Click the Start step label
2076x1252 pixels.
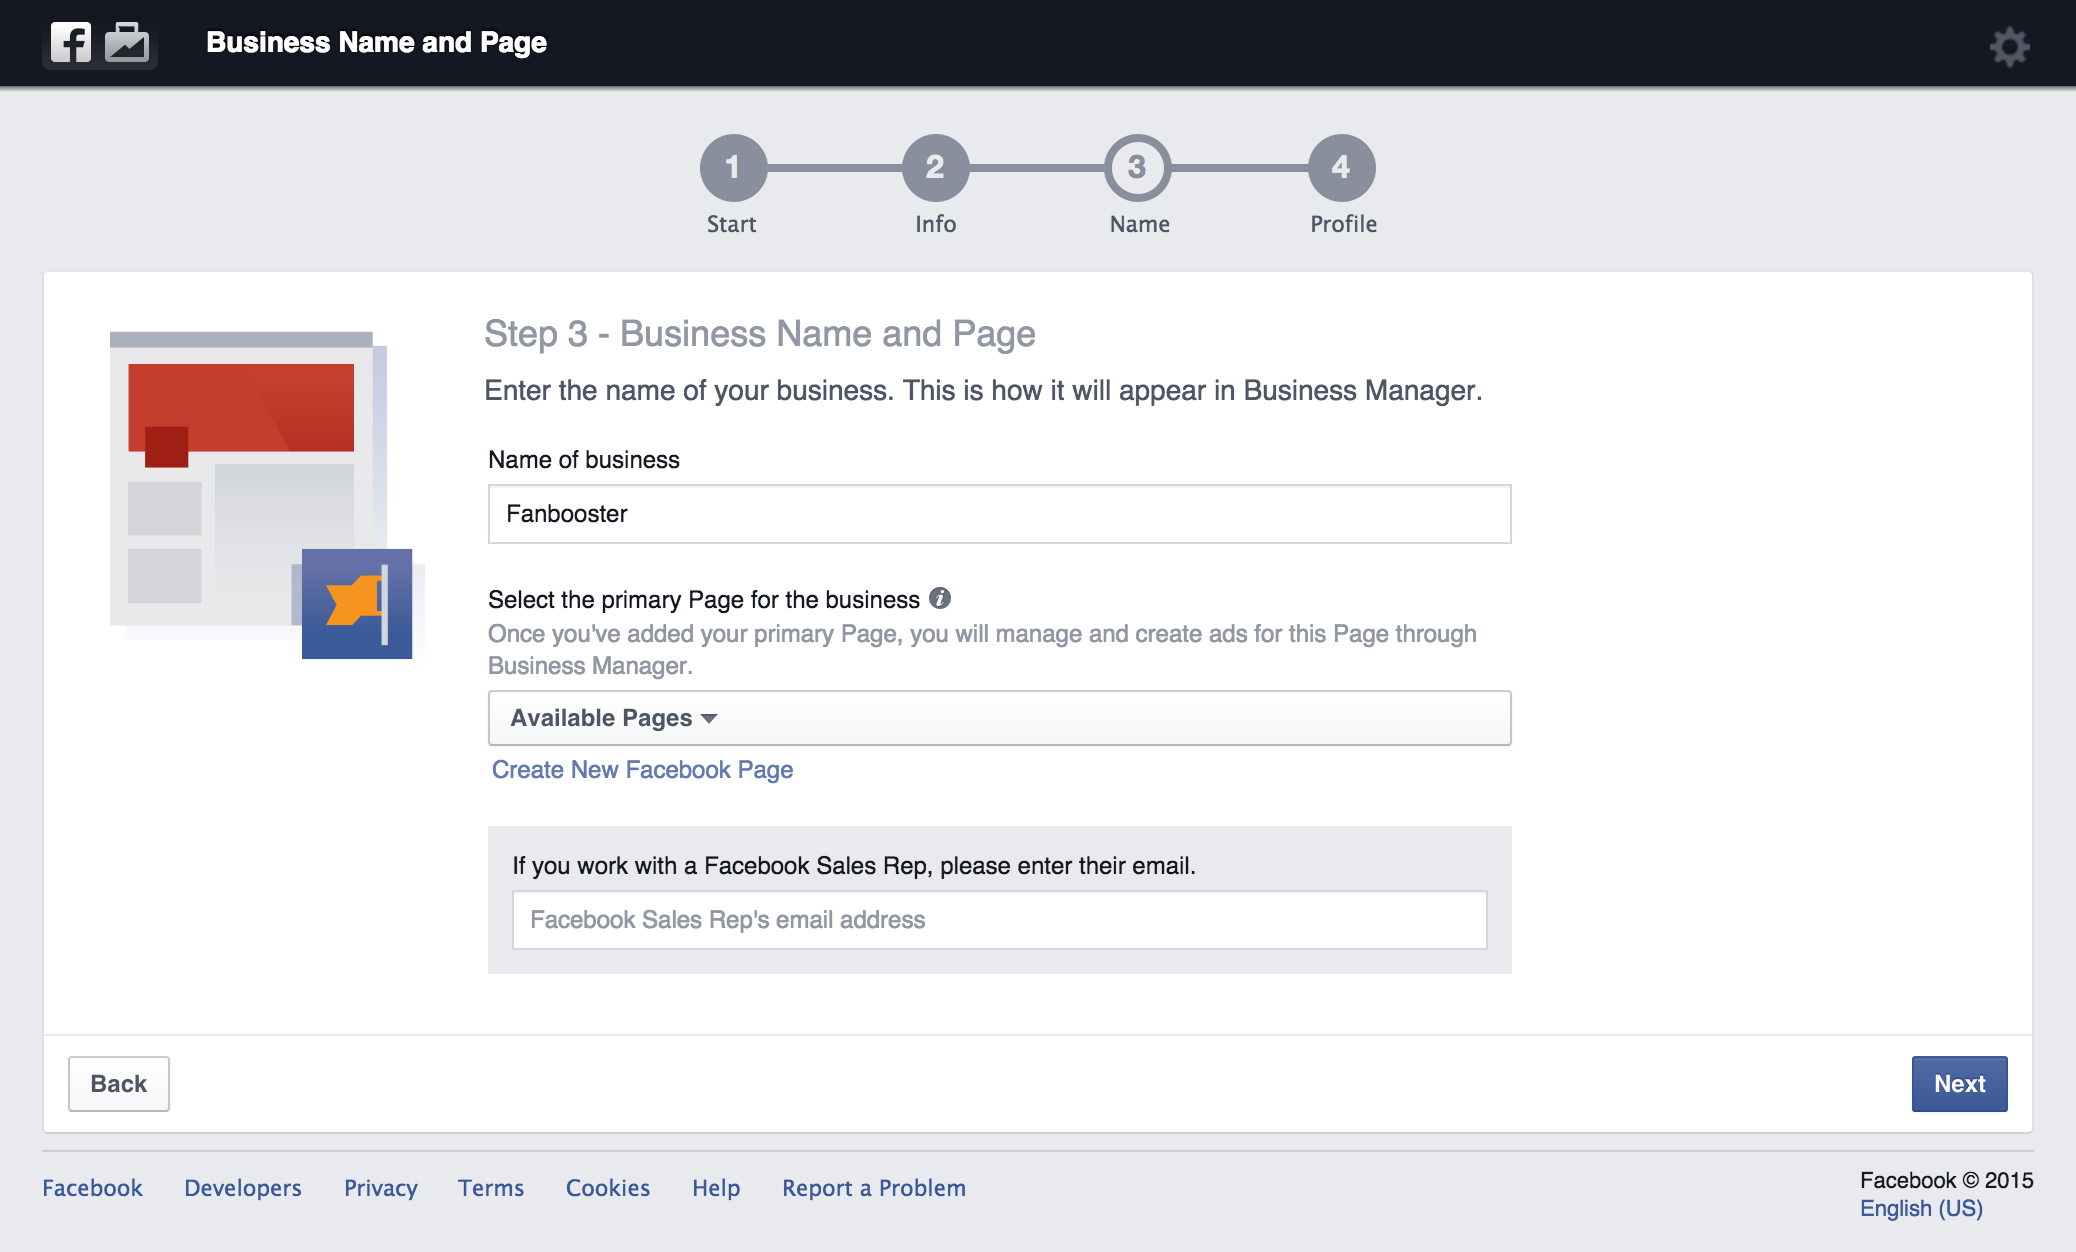point(731,224)
